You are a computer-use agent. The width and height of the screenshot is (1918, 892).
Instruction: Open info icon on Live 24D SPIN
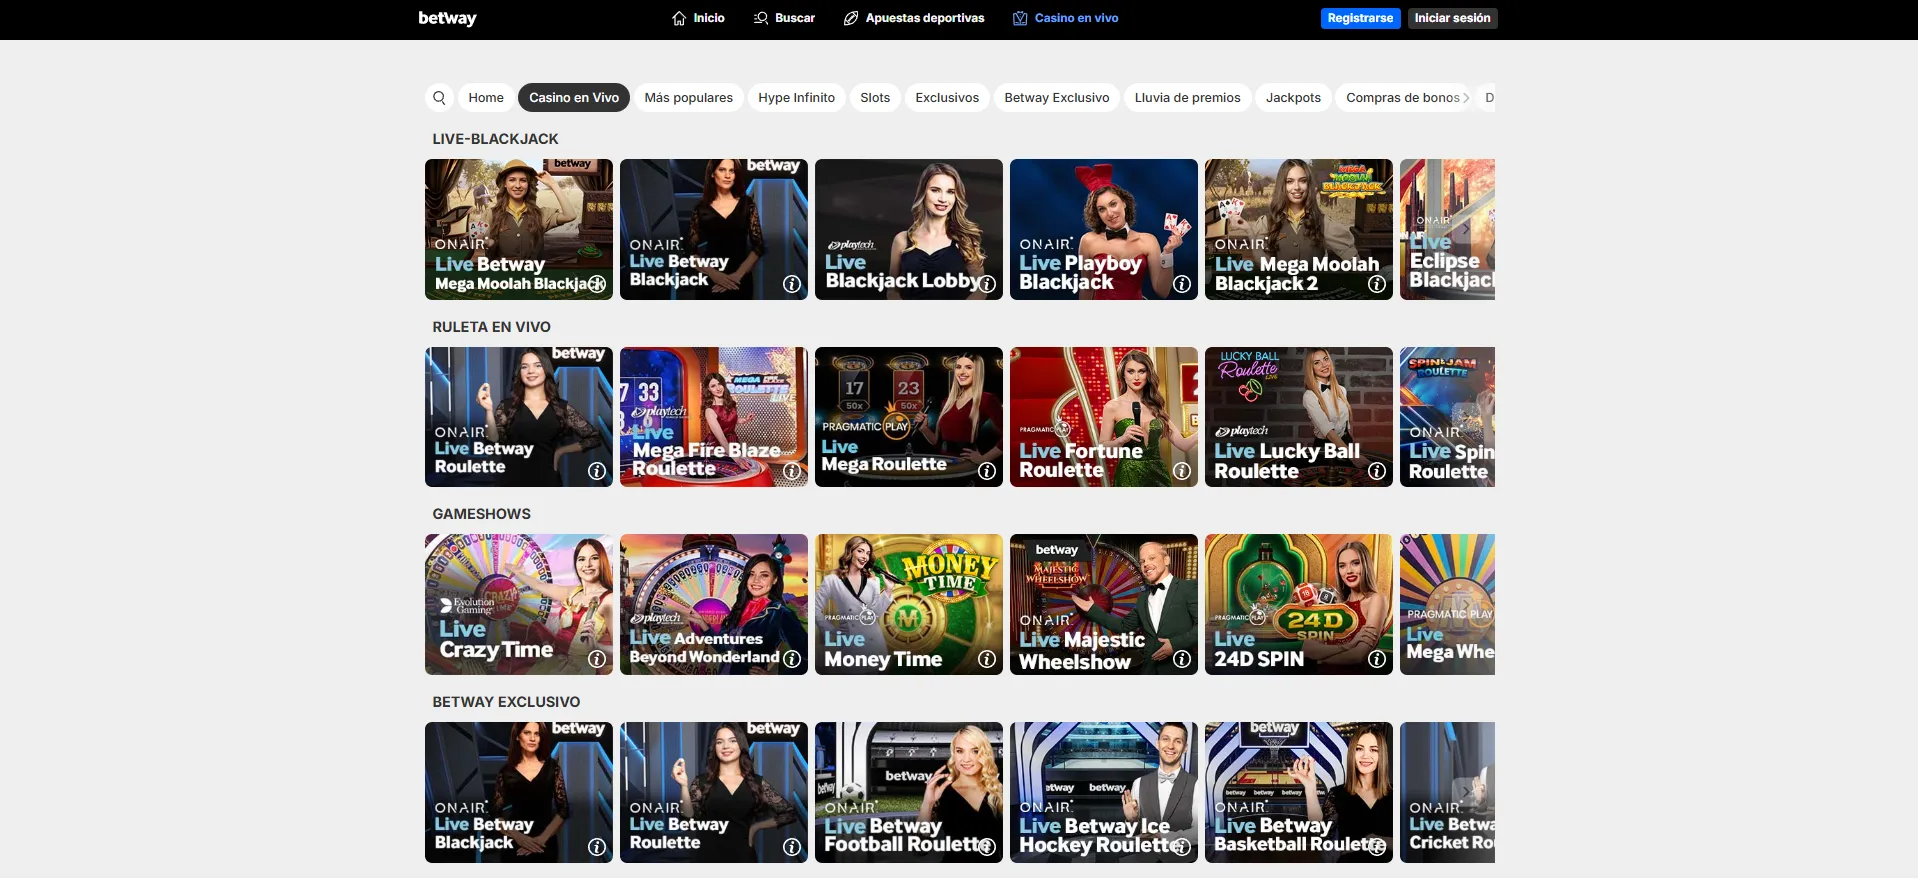tap(1377, 659)
